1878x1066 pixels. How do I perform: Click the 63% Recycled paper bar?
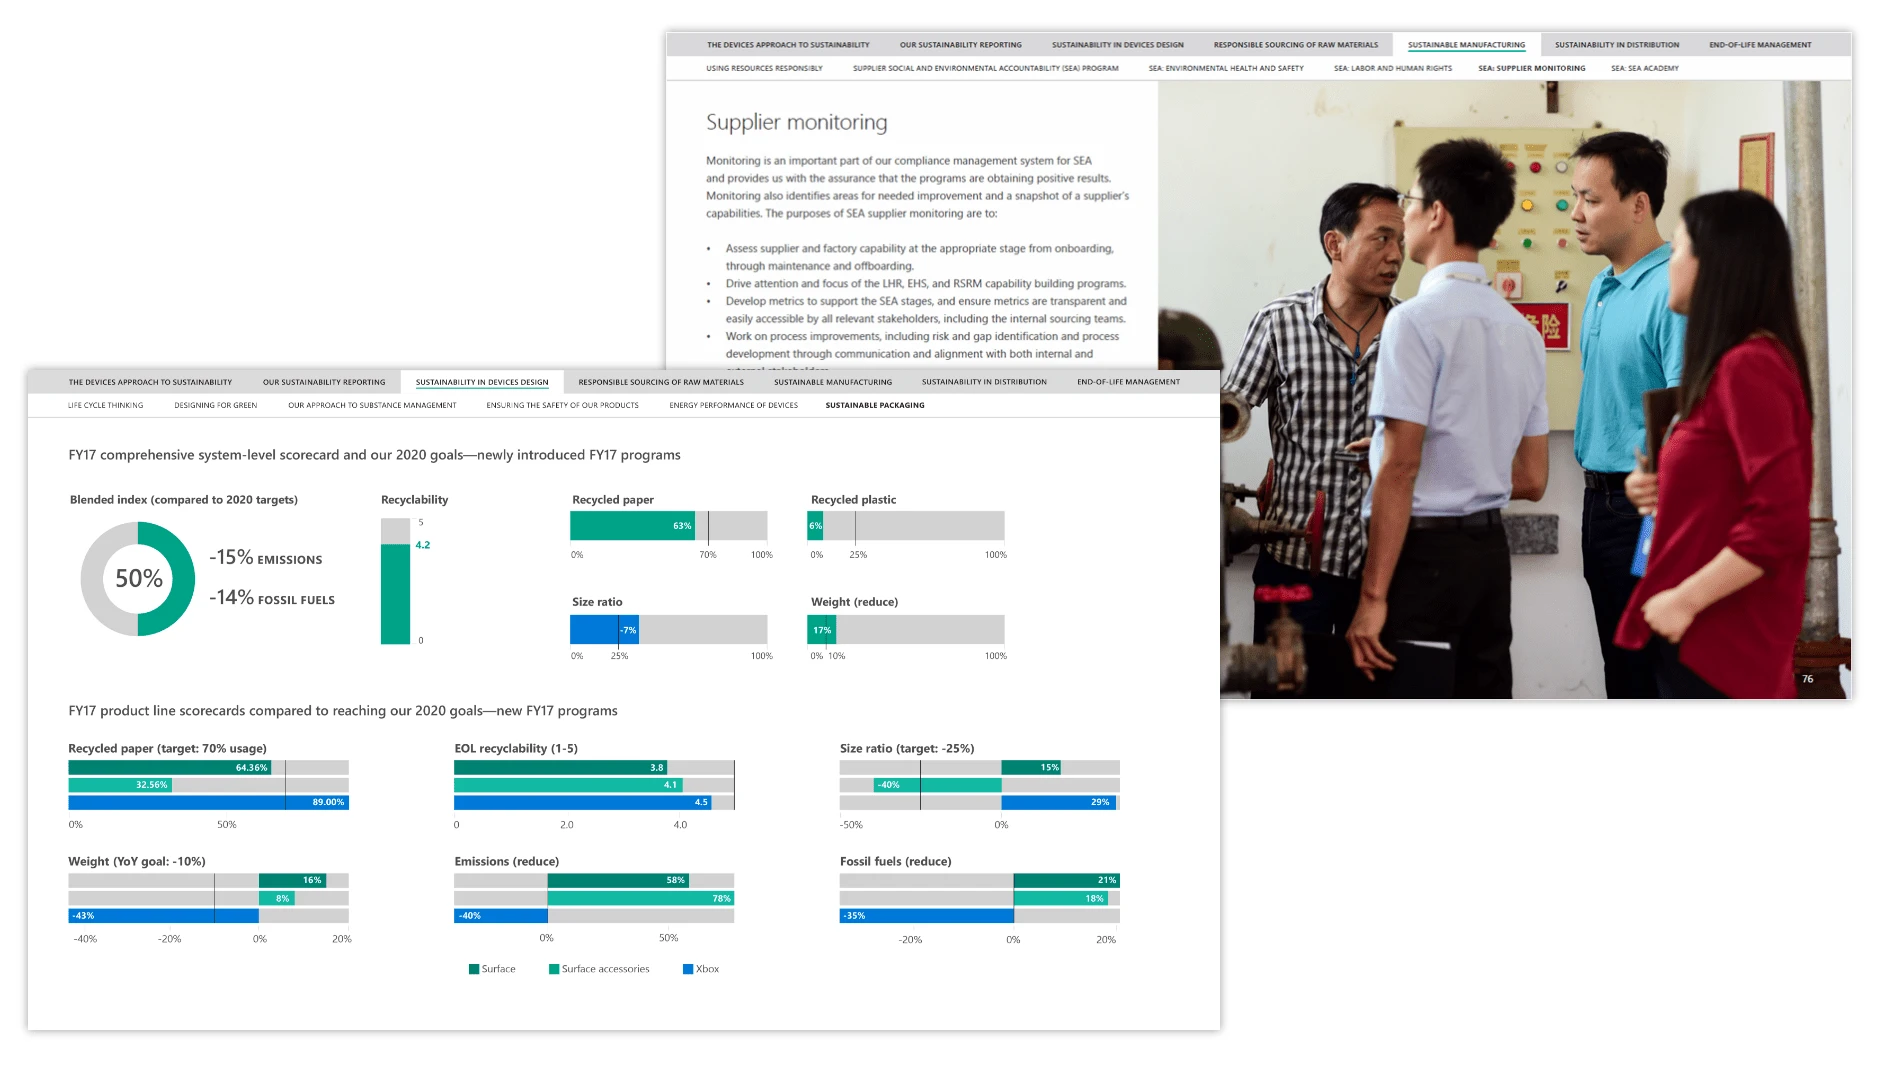tap(632, 526)
